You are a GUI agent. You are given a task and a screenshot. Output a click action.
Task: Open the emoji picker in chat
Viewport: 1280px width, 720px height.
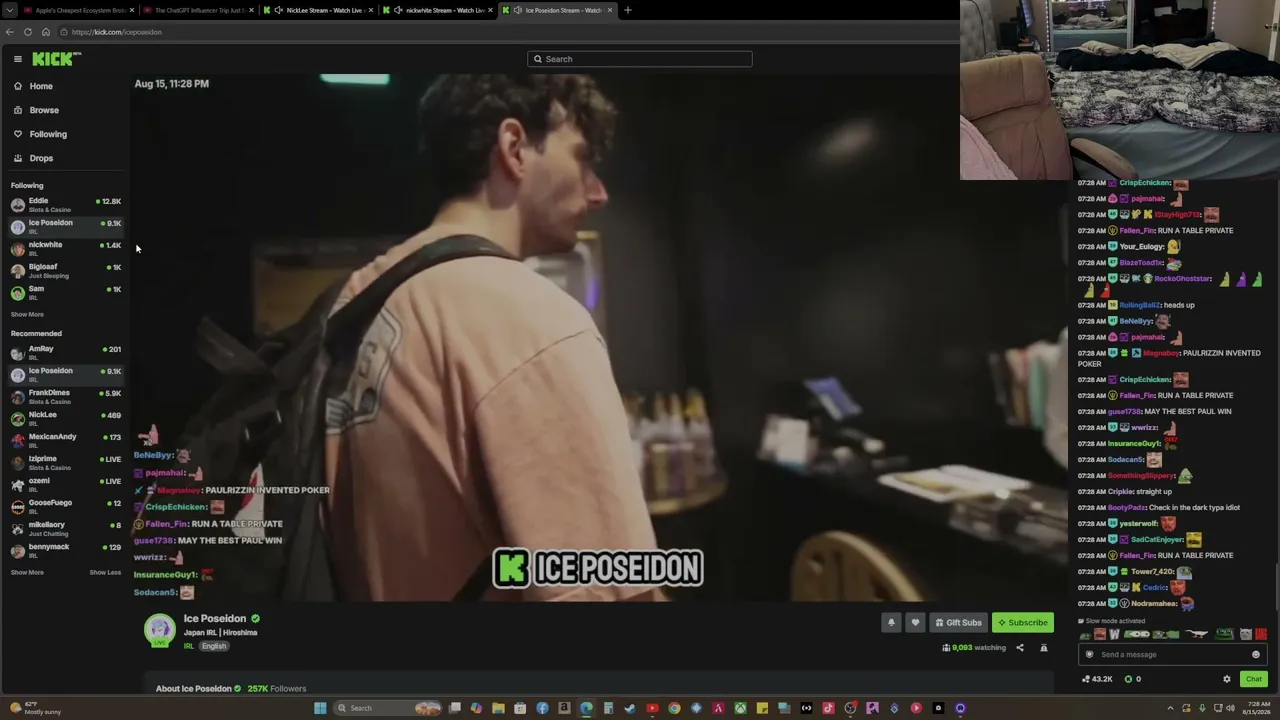pyautogui.click(x=1256, y=655)
